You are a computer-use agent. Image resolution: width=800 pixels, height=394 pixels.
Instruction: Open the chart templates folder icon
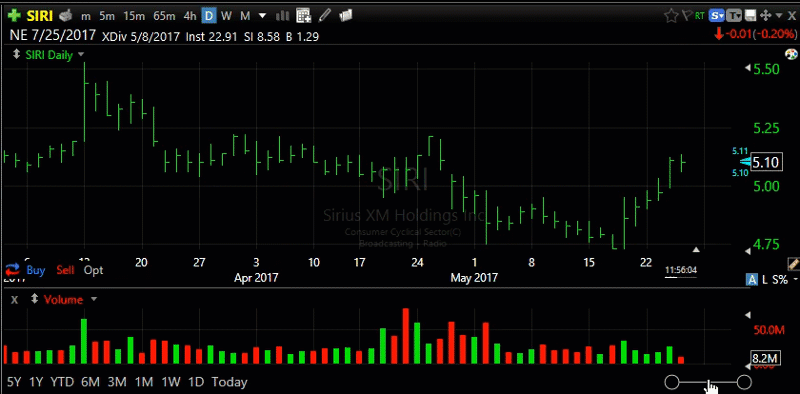346,16
